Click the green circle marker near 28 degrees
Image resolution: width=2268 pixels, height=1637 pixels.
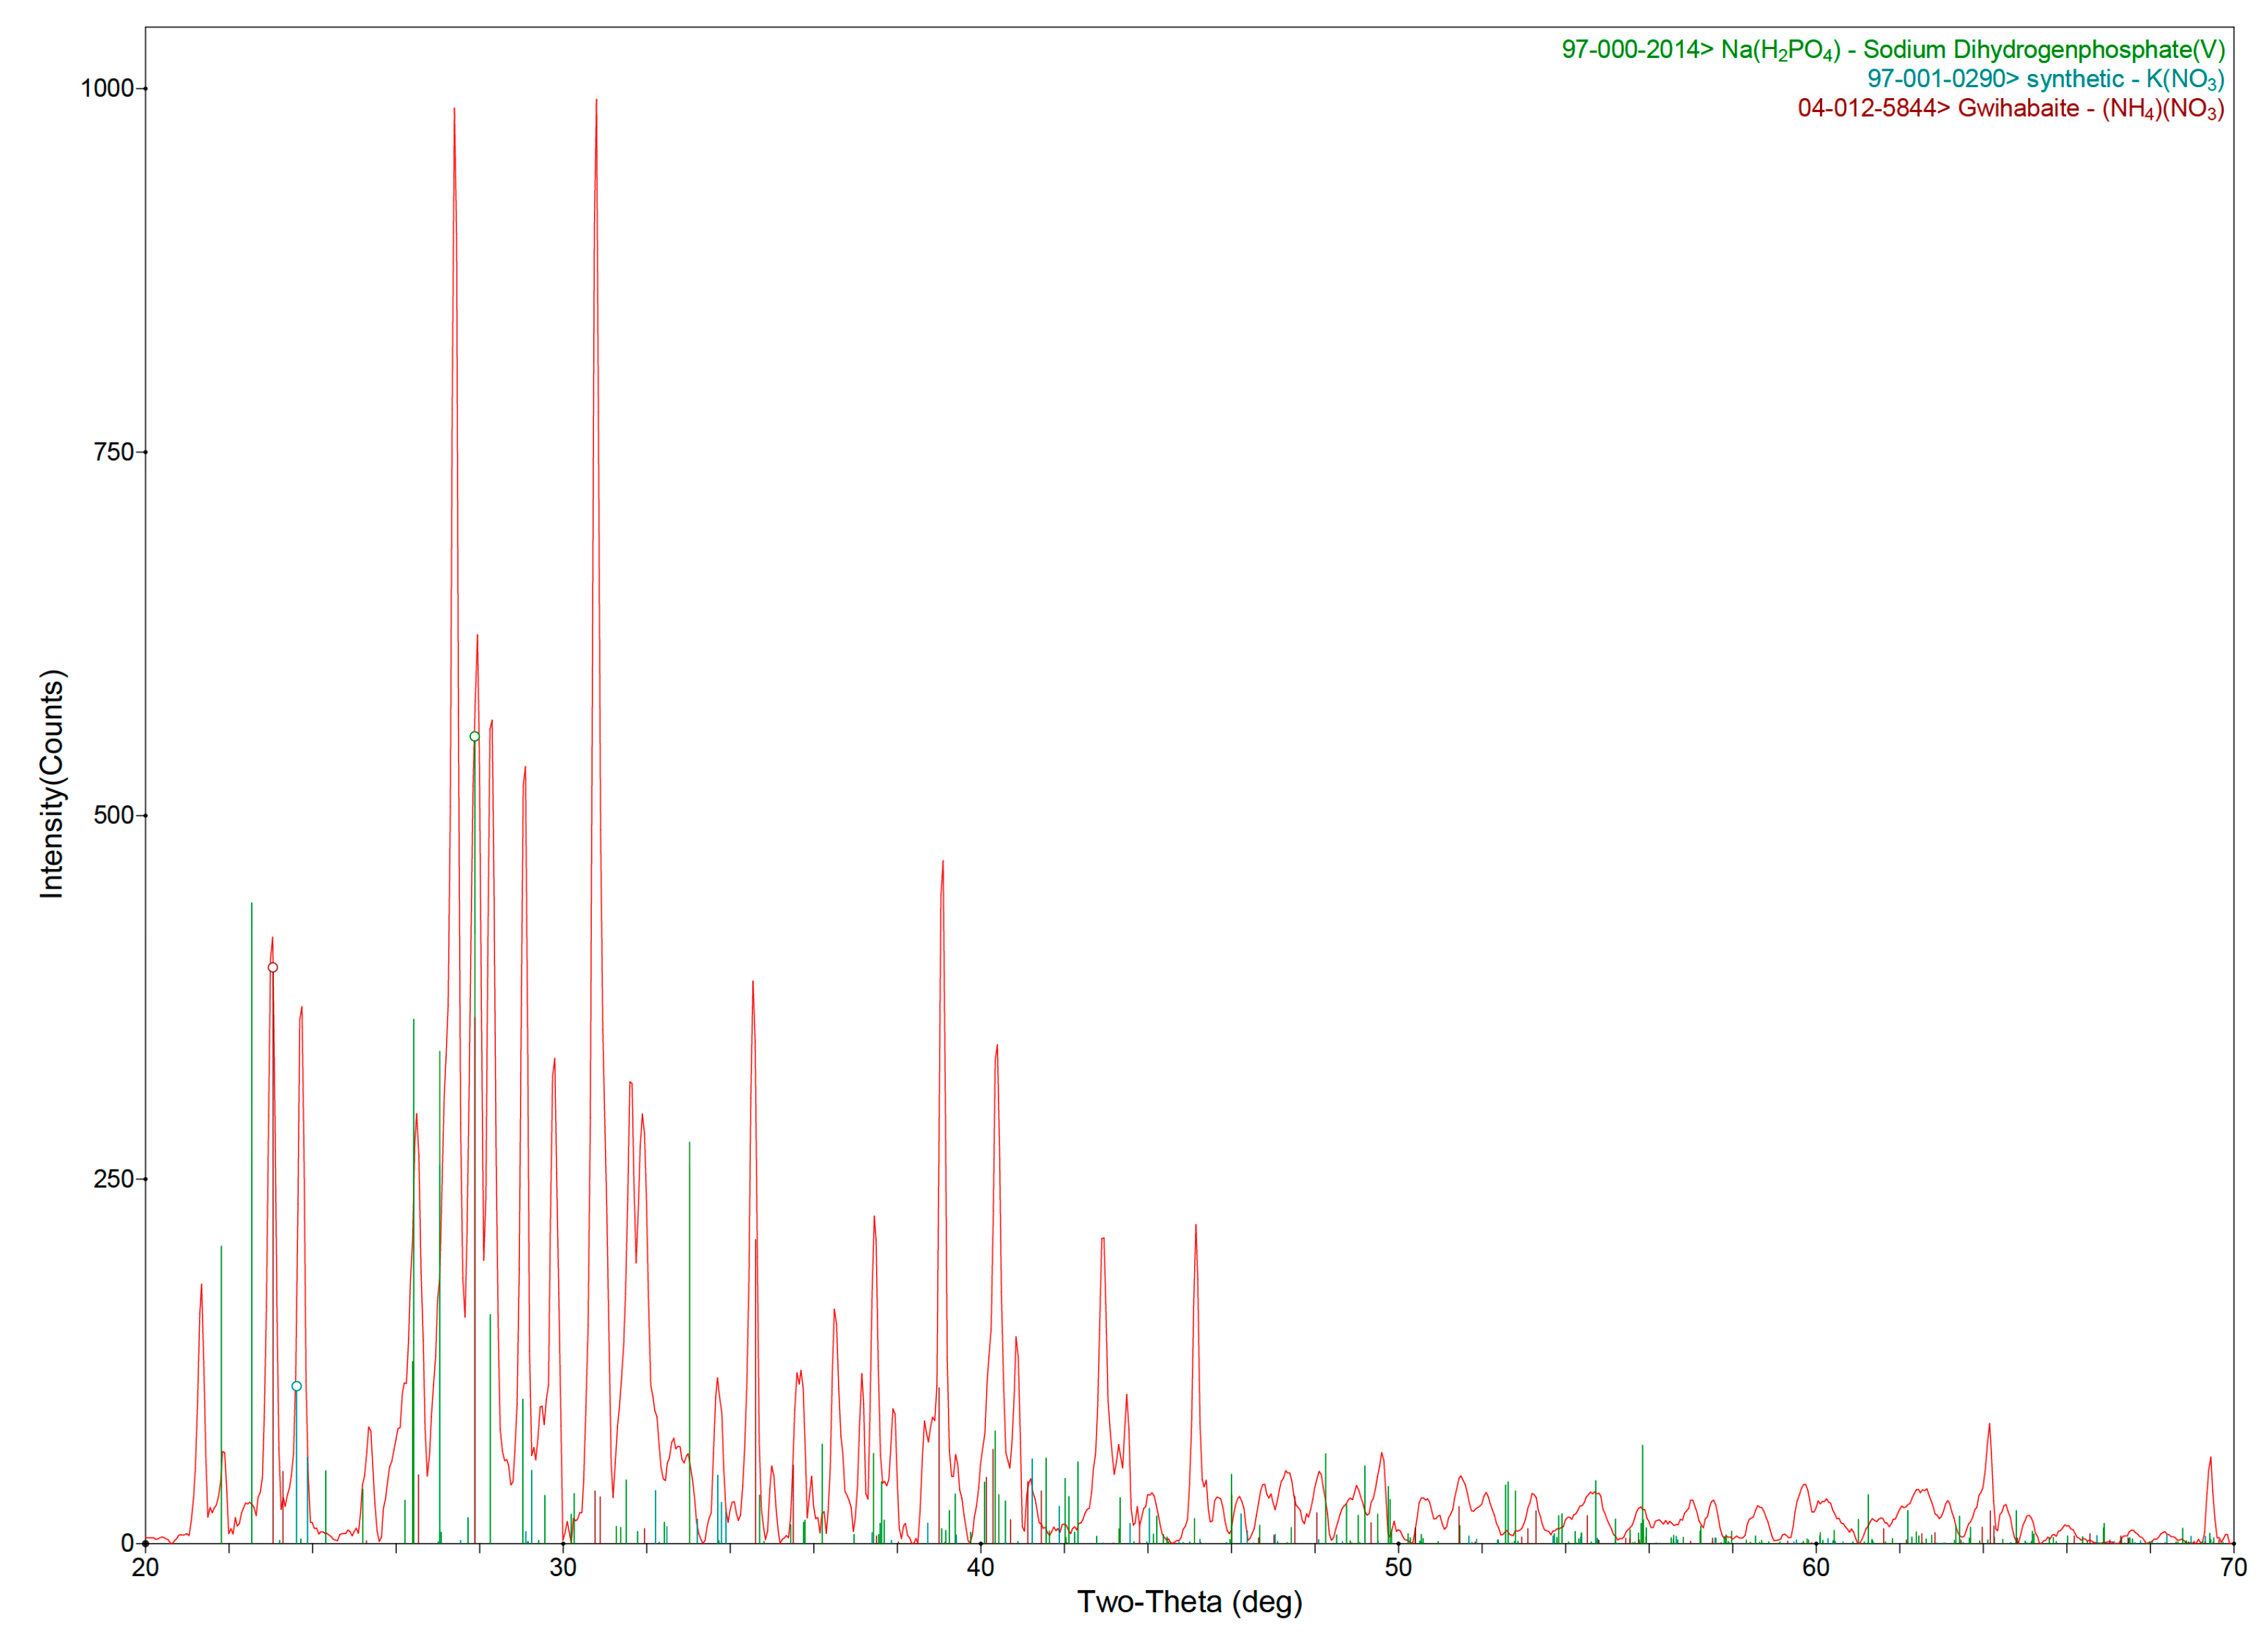[x=474, y=737]
